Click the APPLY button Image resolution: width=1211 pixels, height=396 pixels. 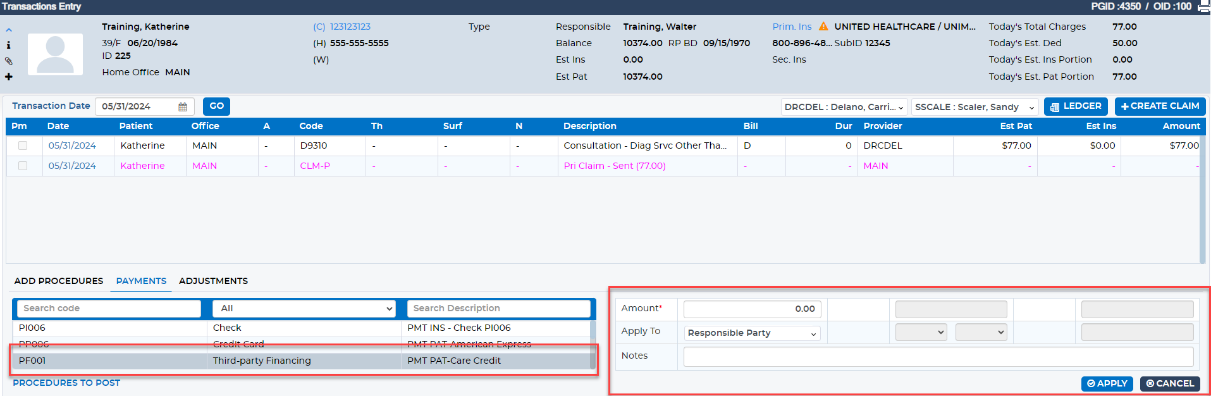click(x=1107, y=384)
